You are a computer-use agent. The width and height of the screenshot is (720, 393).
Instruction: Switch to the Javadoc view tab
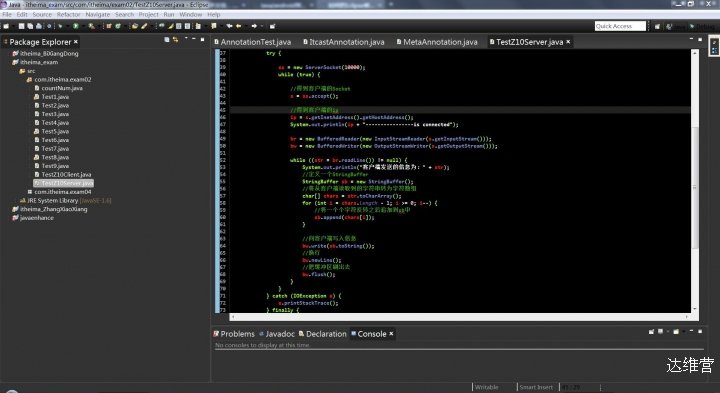click(x=277, y=334)
